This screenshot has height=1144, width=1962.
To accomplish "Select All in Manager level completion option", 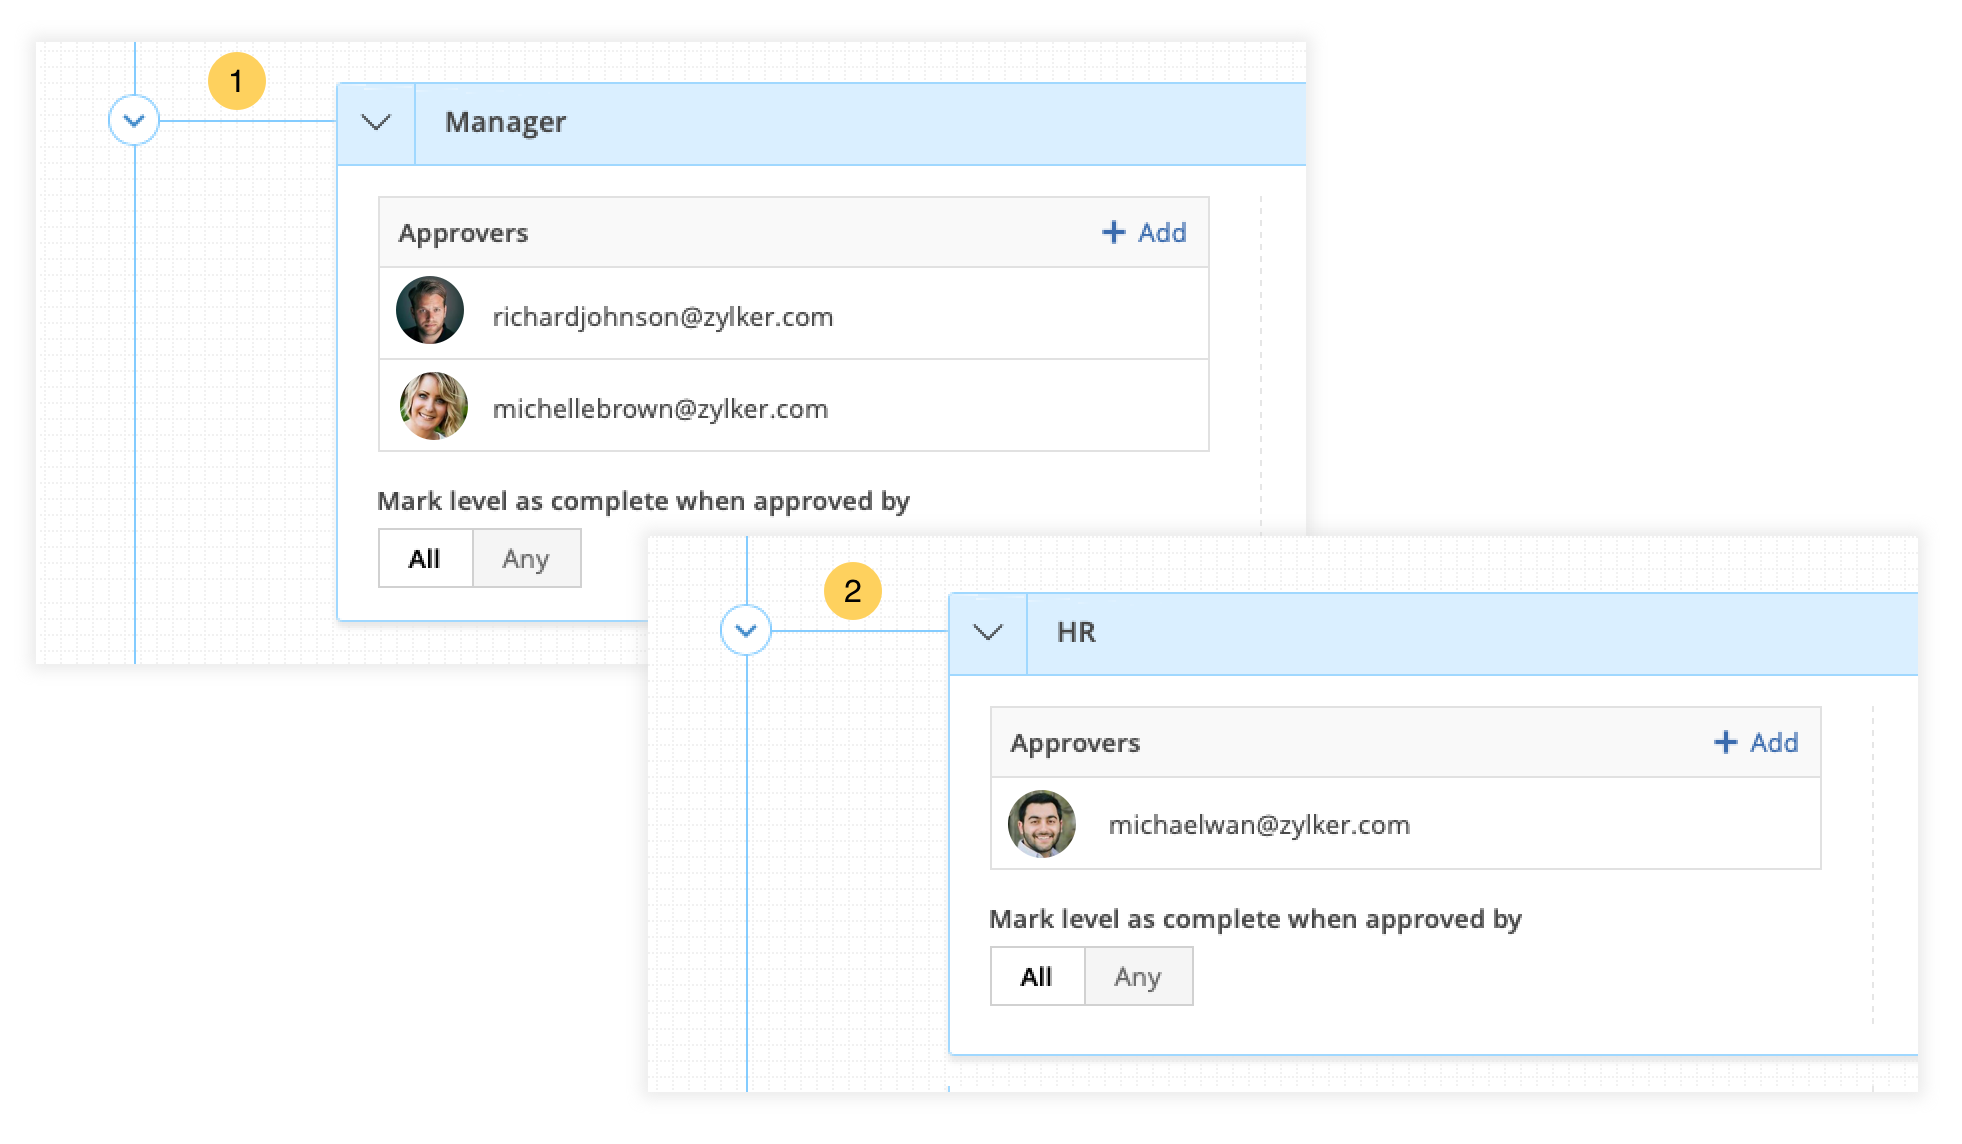I will (x=425, y=559).
